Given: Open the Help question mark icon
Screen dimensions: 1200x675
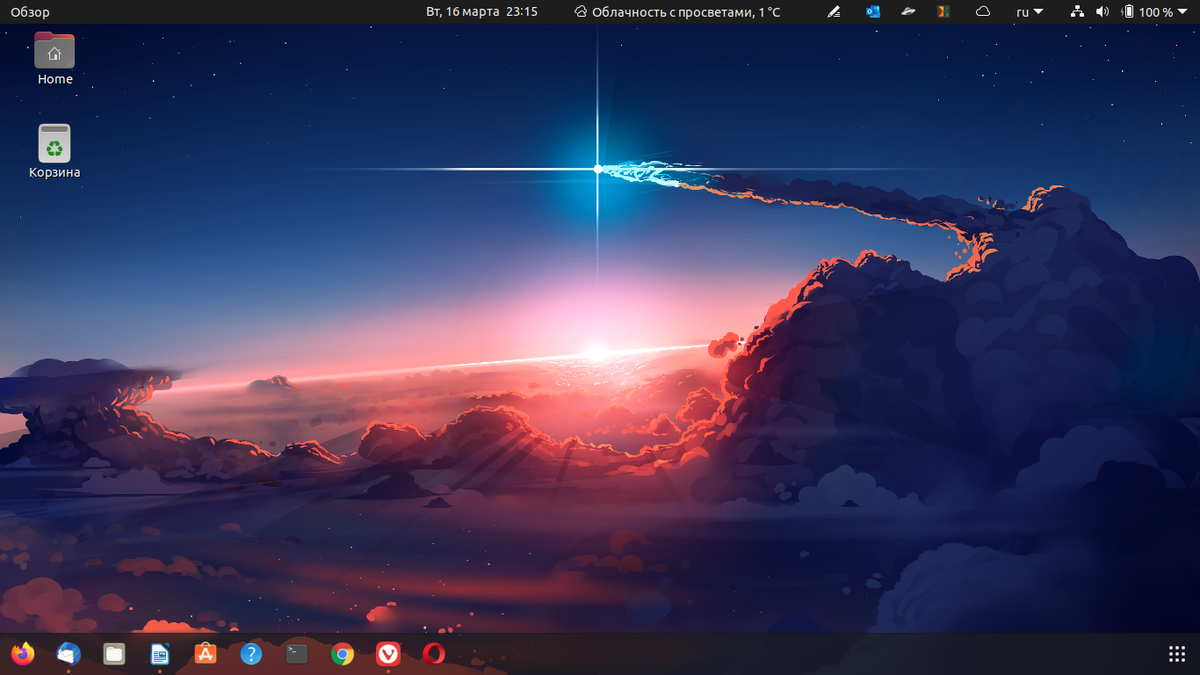Looking at the screenshot, I should [x=251, y=654].
